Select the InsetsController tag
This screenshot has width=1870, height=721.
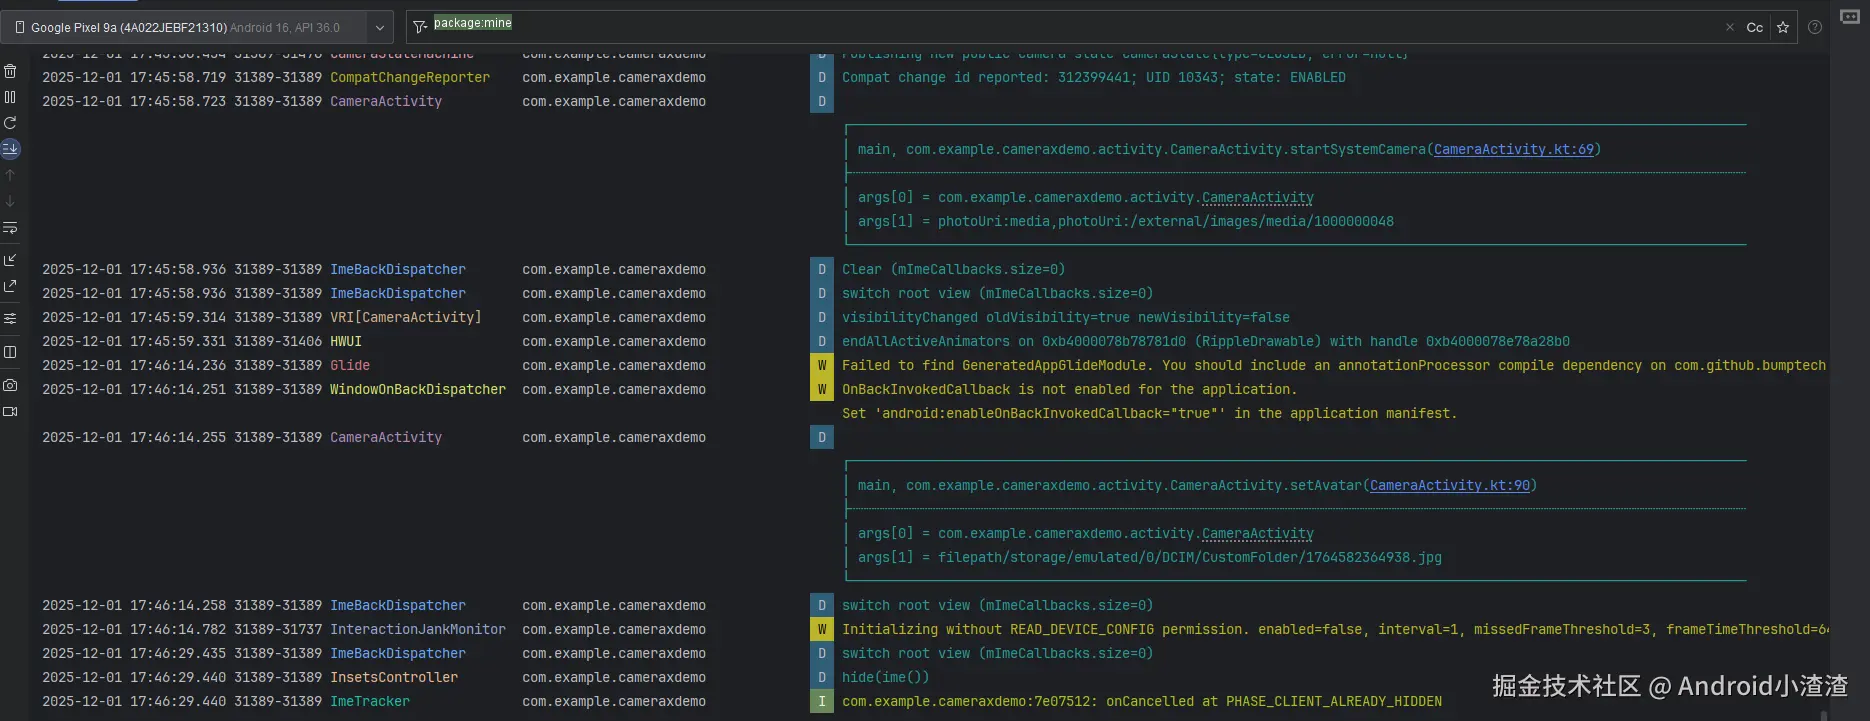[394, 677]
